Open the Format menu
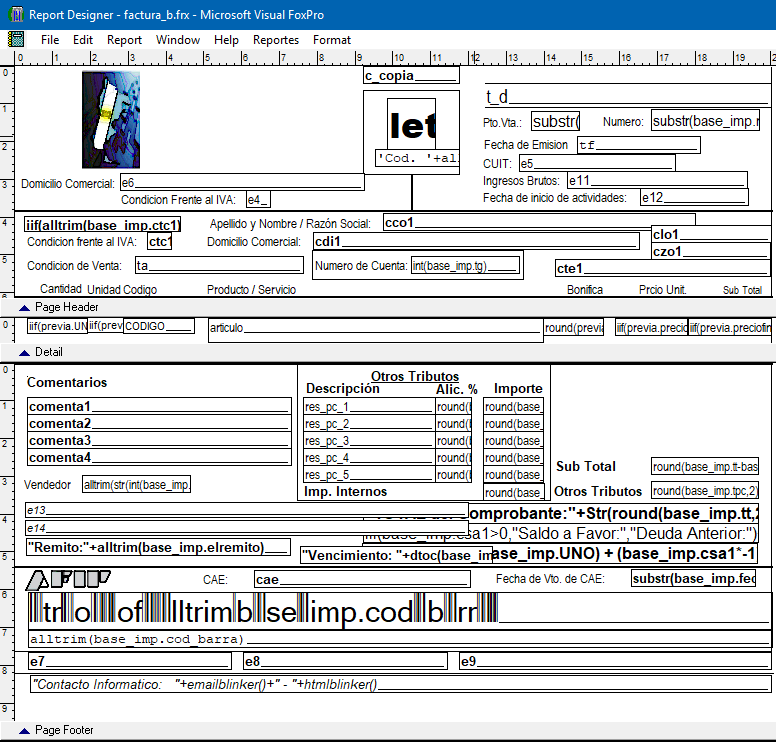The image size is (776, 742). (x=332, y=40)
